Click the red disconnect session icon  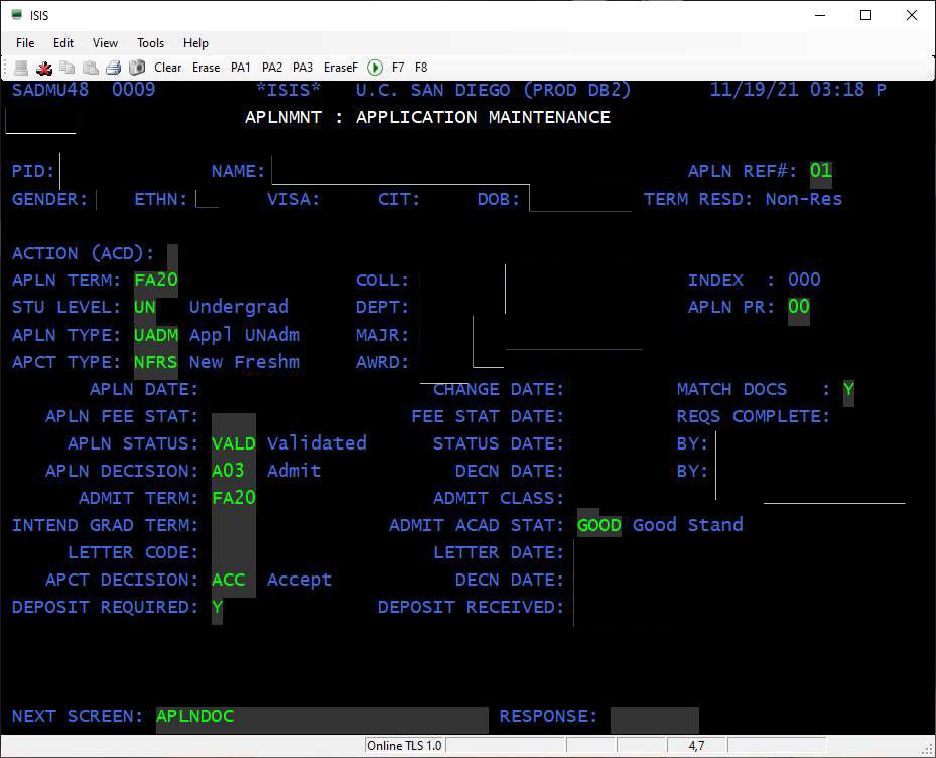click(x=44, y=67)
